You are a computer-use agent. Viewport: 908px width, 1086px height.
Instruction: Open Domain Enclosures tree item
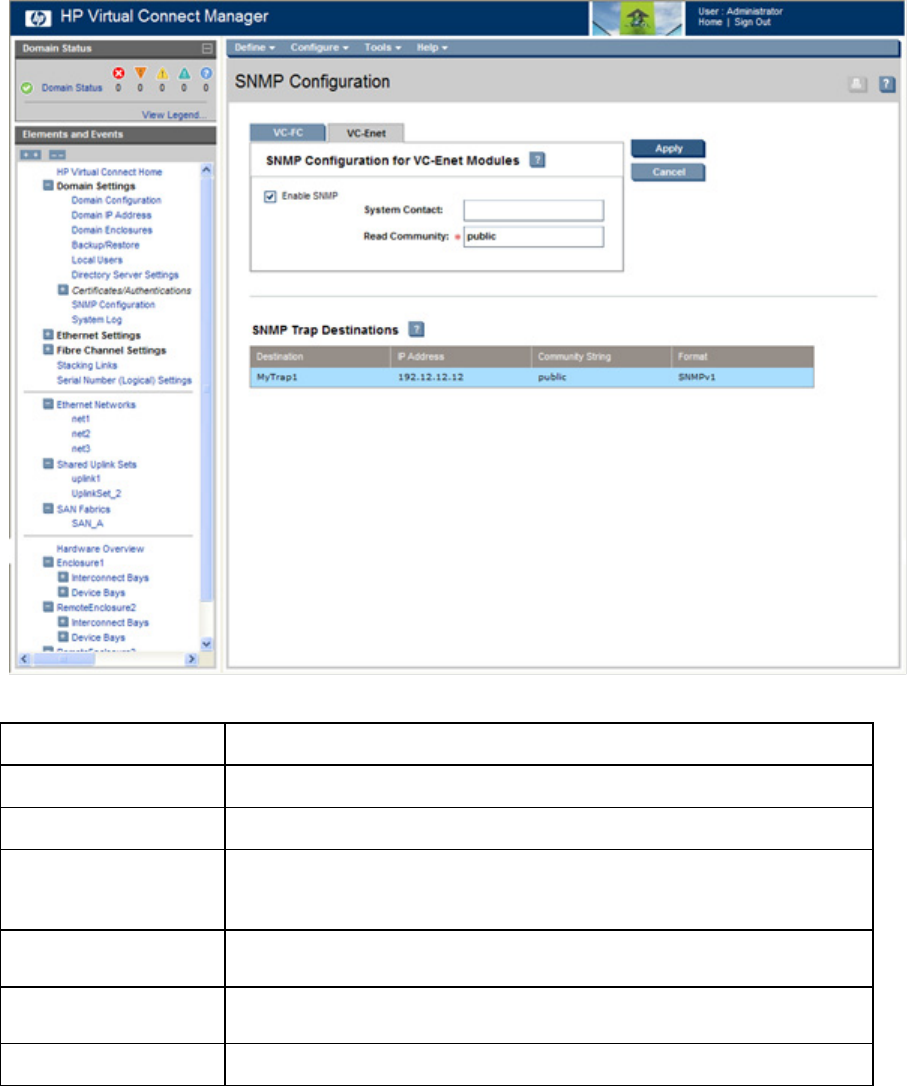tap(112, 230)
